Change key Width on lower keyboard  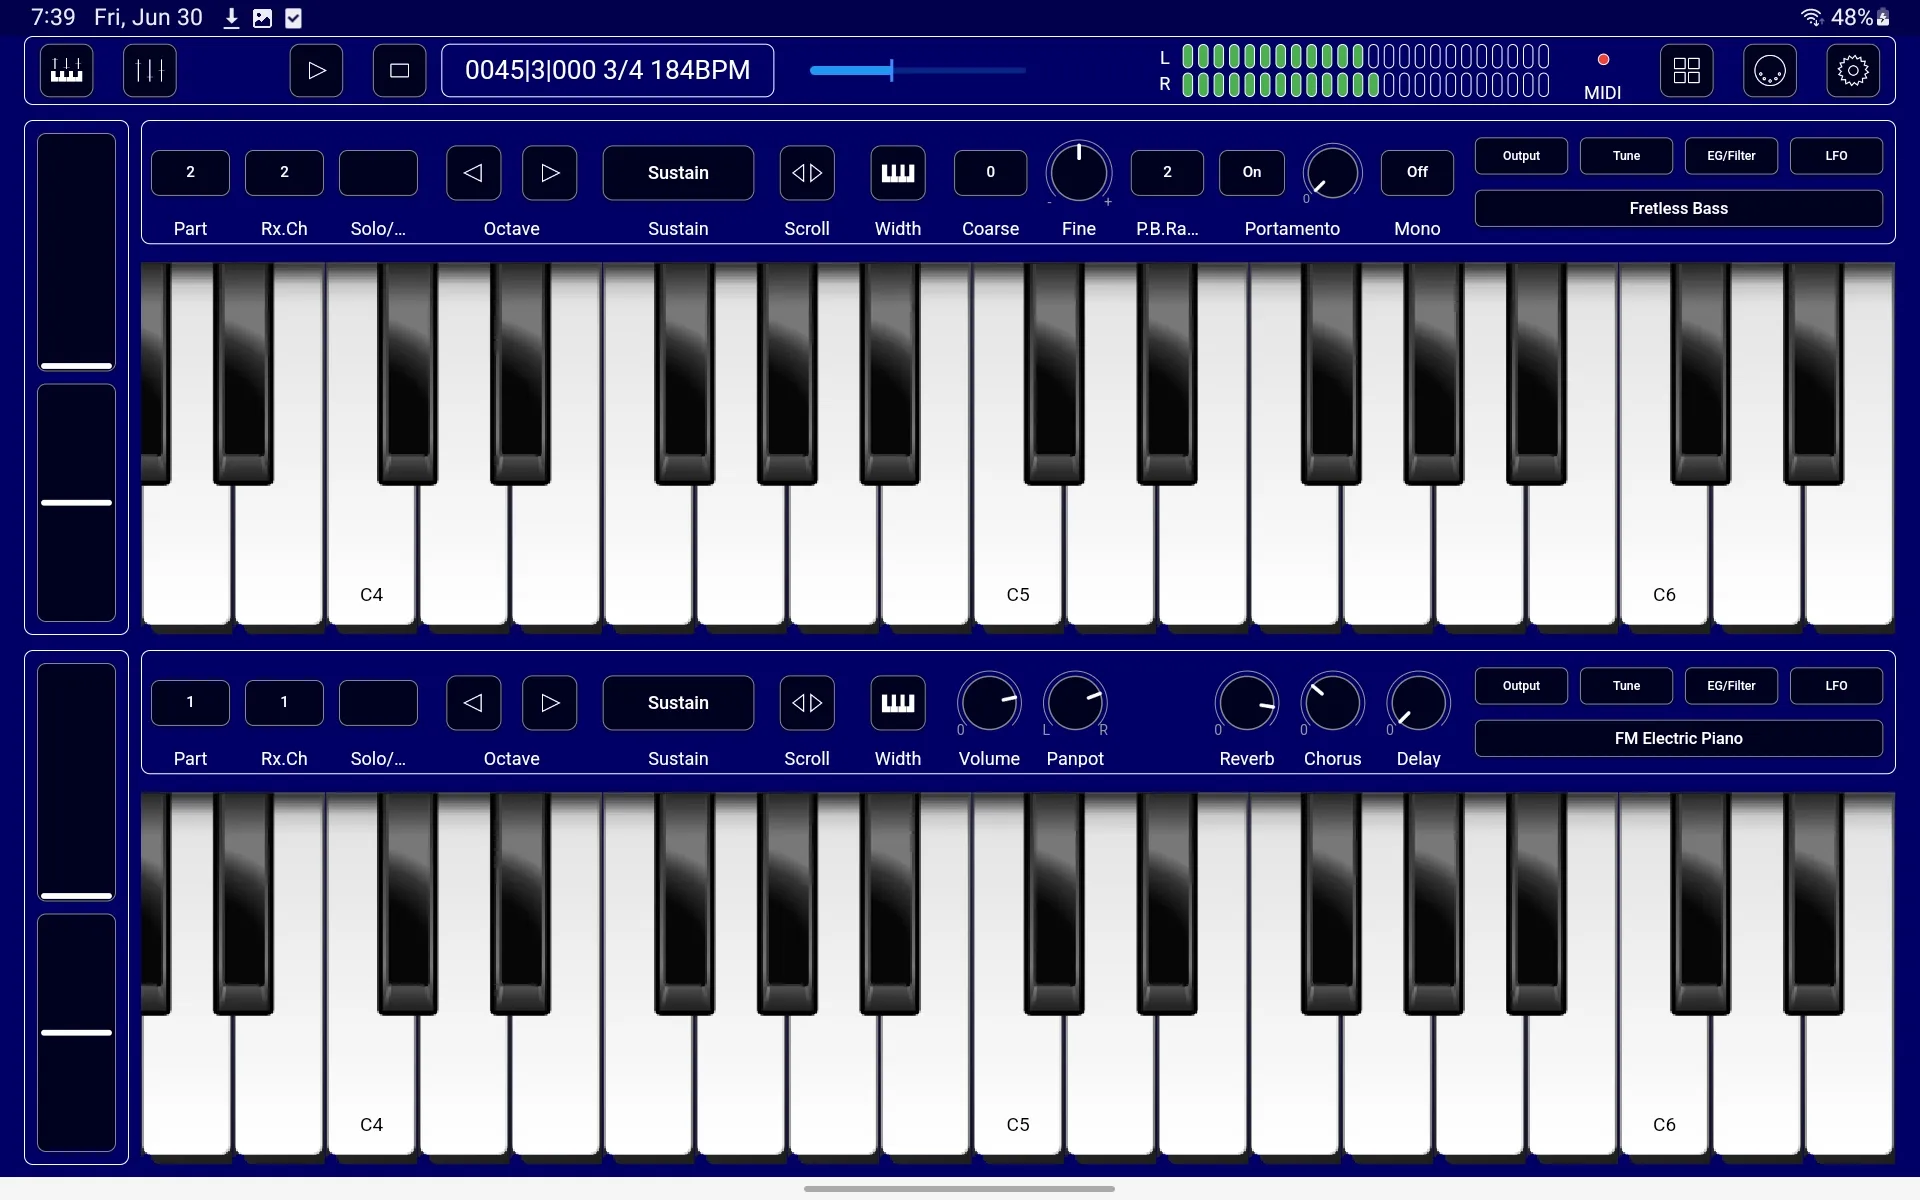coord(898,703)
